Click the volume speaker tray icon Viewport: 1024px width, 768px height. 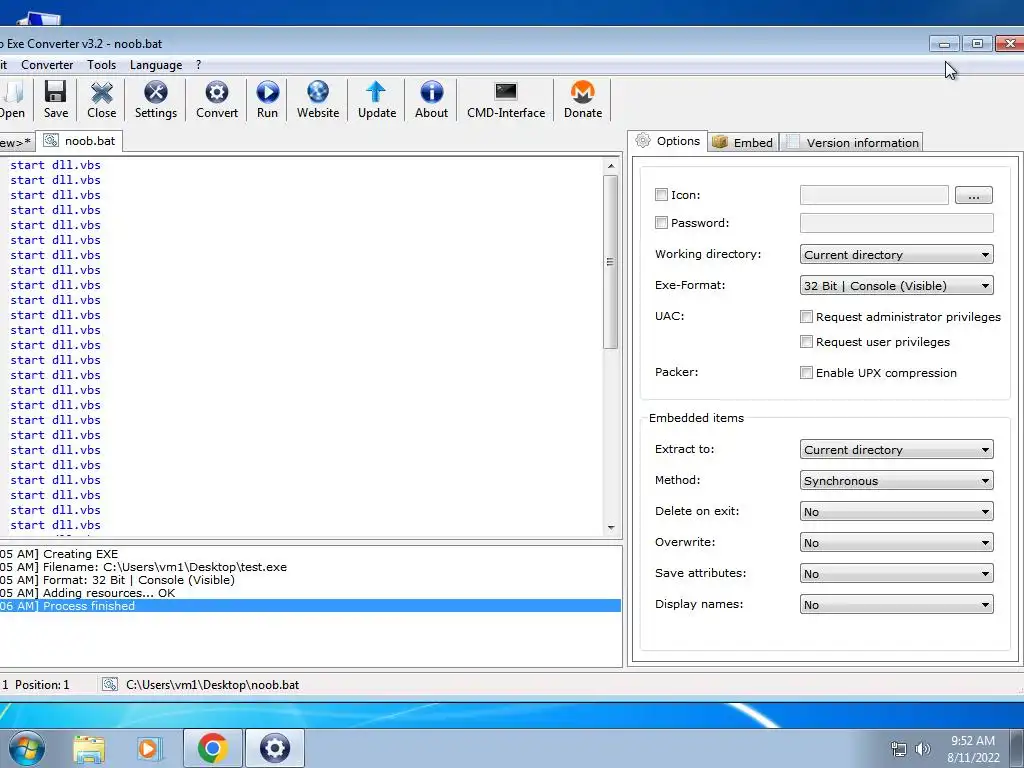click(922, 749)
